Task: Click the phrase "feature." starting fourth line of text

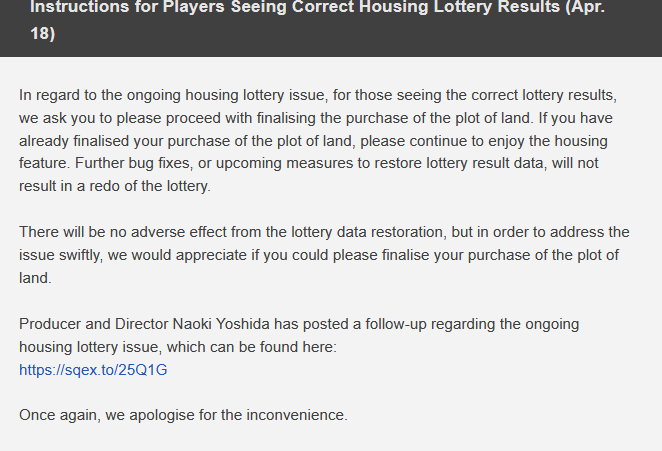Action: coord(45,163)
